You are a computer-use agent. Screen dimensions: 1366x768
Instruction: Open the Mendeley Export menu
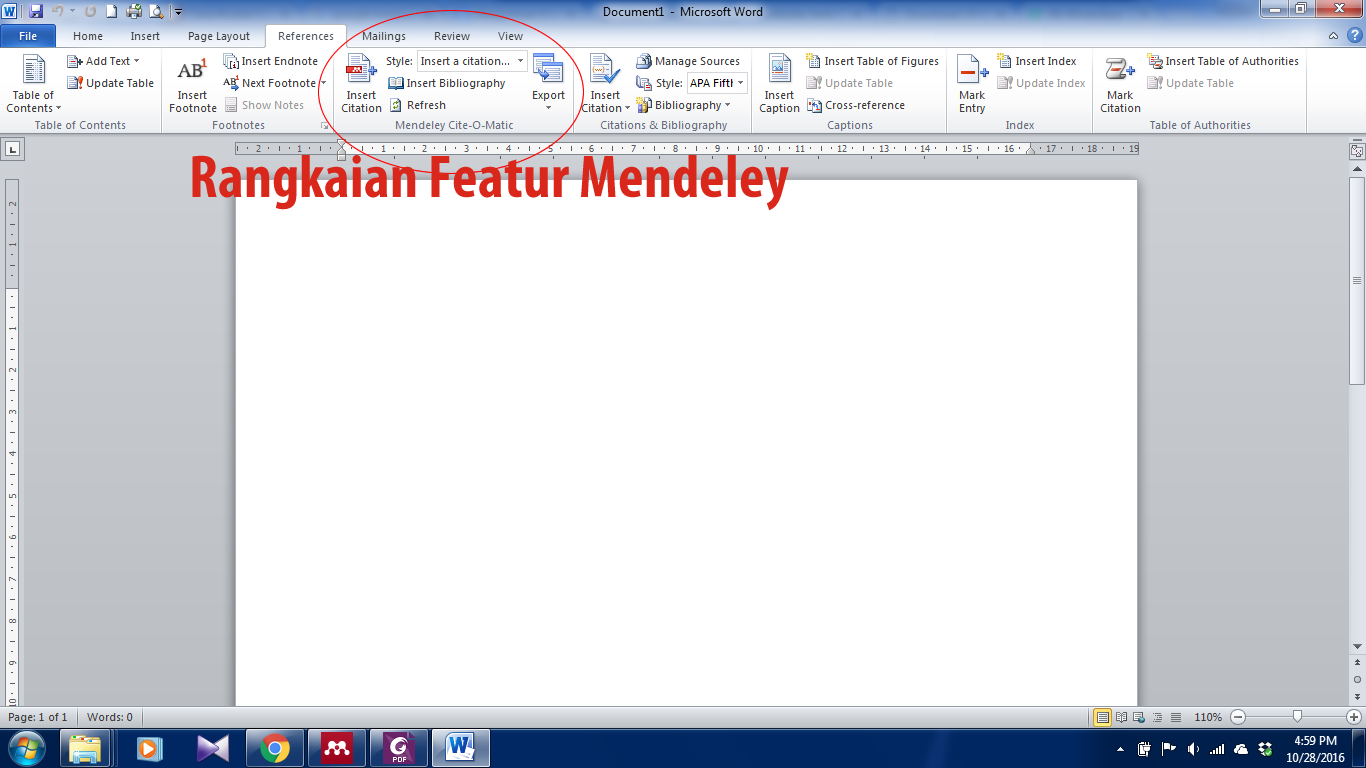pos(548,84)
